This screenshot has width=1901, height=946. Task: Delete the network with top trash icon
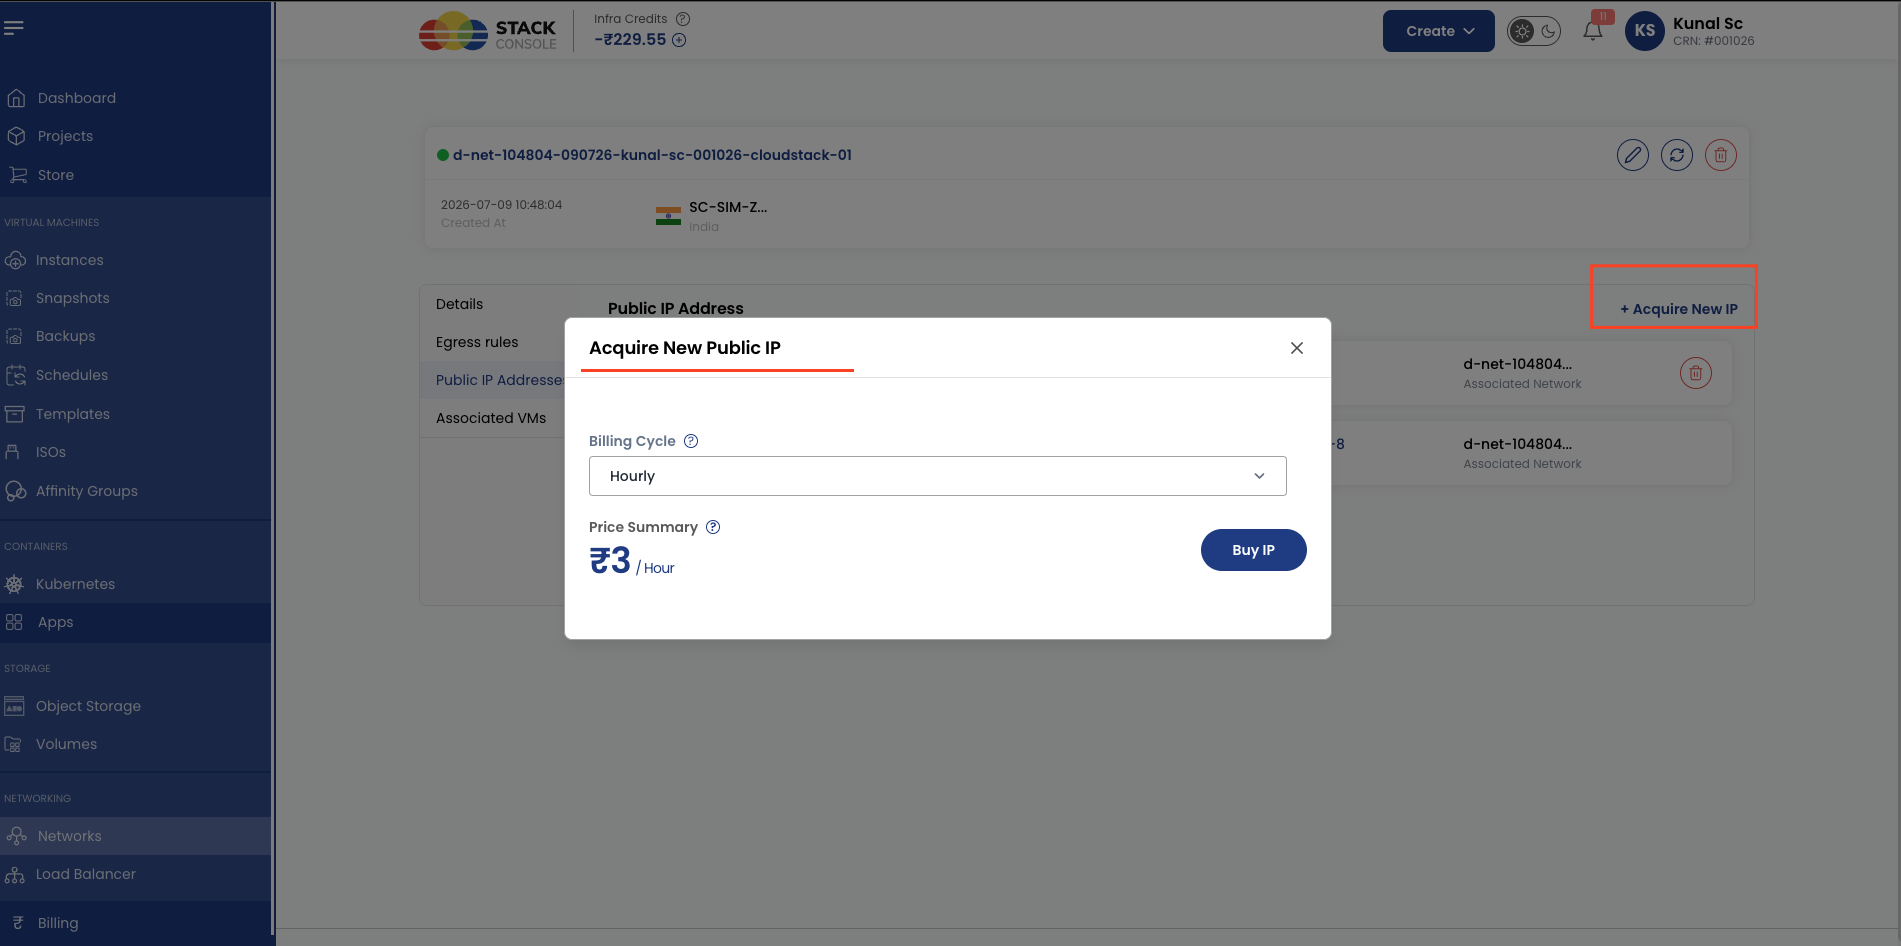pos(1721,155)
